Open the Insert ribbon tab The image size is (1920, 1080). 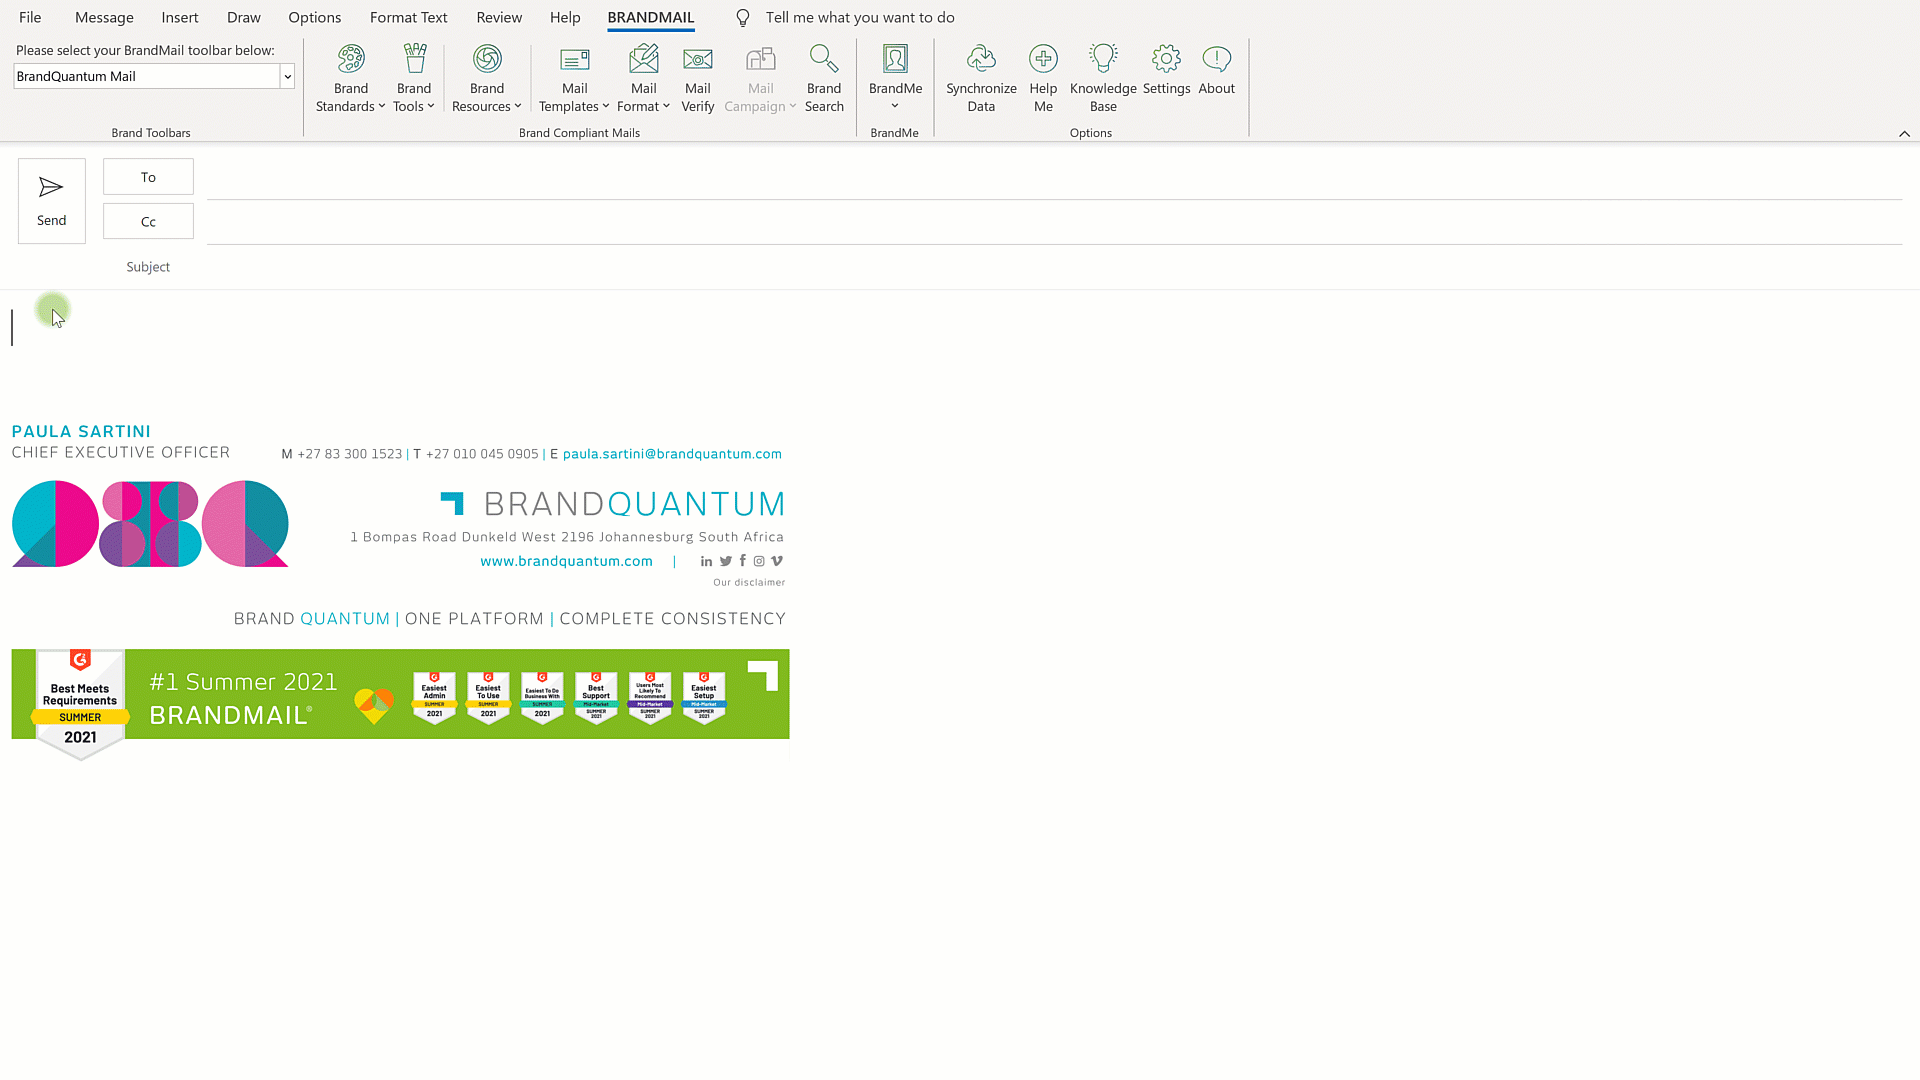[180, 17]
